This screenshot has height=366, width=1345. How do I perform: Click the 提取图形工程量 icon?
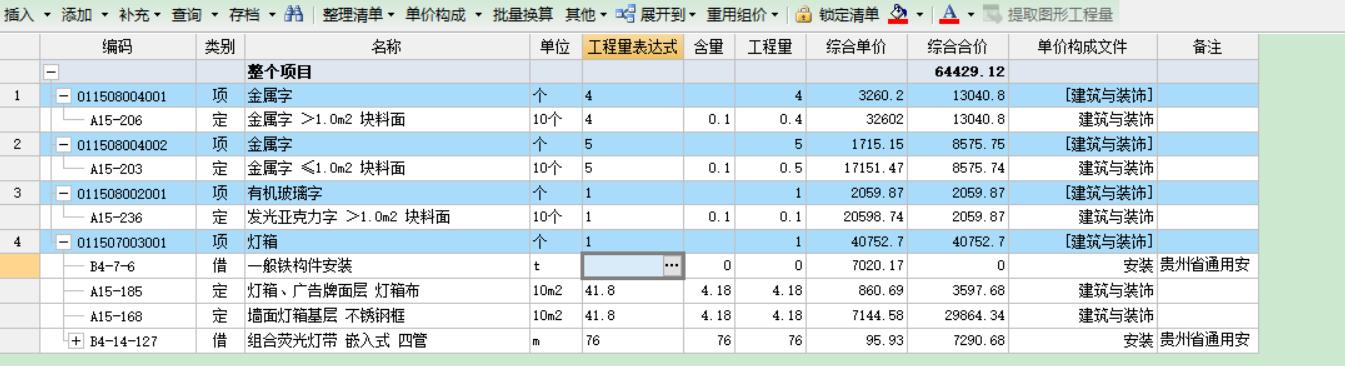click(x=991, y=14)
